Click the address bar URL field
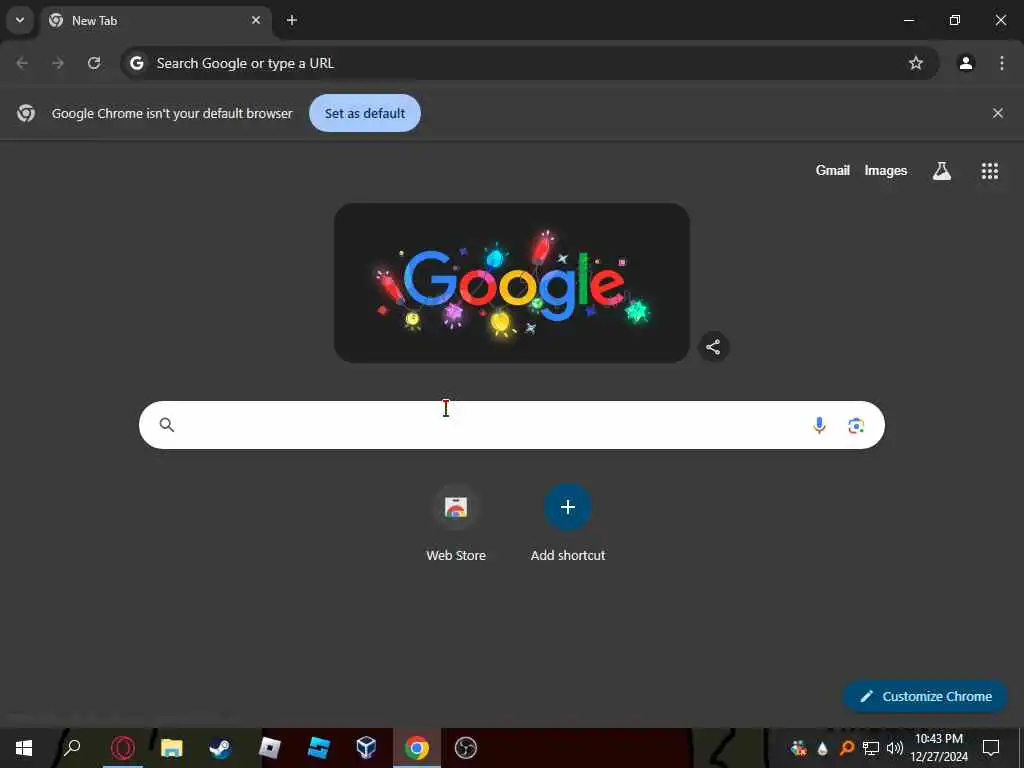1024x768 pixels. (x=529, y=63)
